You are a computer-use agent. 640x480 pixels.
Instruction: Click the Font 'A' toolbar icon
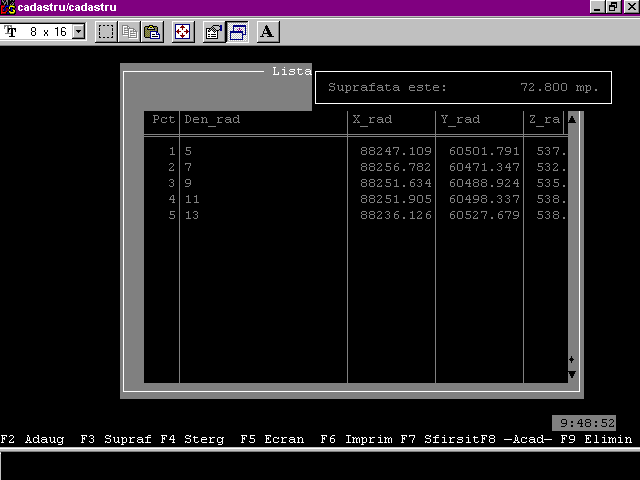pyautogui.click(x=267, y=32)
